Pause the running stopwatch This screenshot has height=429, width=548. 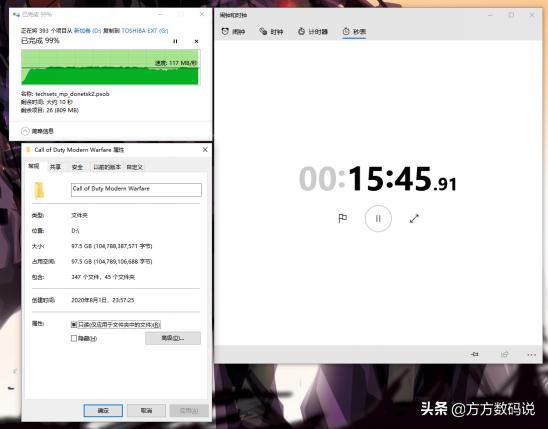tap(378, 218)
